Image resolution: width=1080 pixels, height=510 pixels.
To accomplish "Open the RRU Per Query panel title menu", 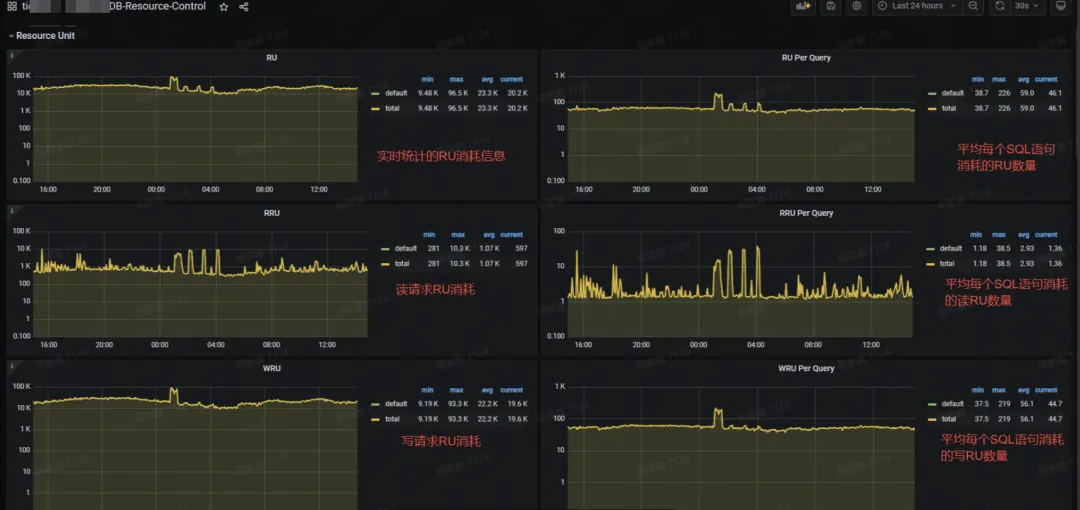I will (805, 213).
